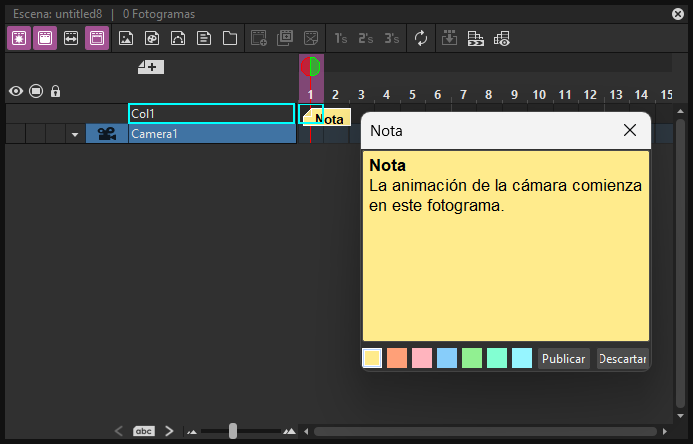Click inside the yellow note text area
The image size is (693, 444).
506,246
